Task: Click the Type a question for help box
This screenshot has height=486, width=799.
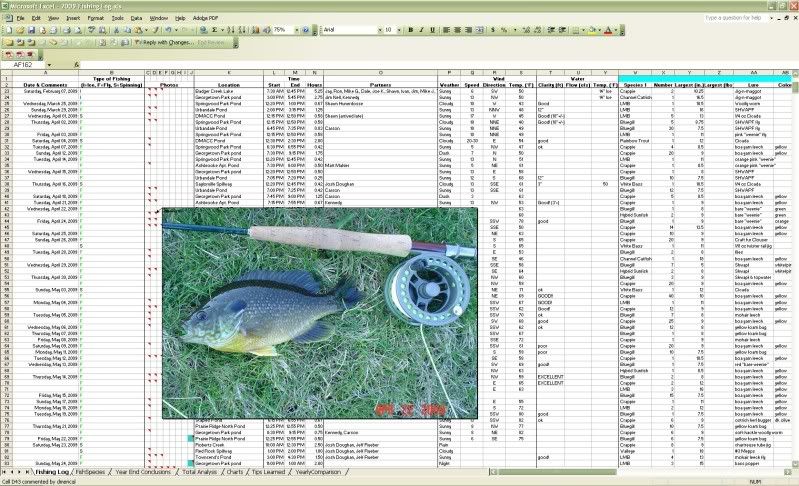Action: tap(736, 18)
